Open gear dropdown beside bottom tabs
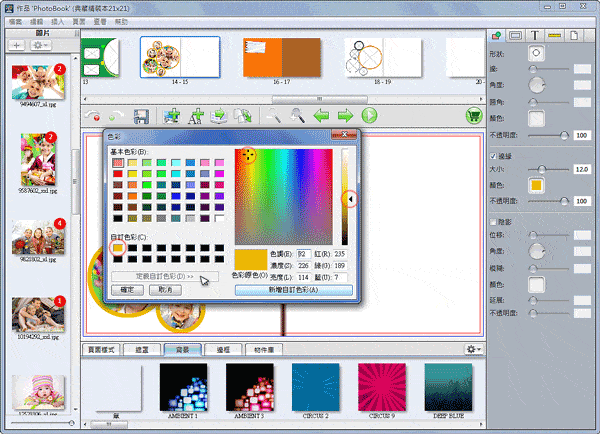This screenshot has height=434, width=600. tap(472, 349)
